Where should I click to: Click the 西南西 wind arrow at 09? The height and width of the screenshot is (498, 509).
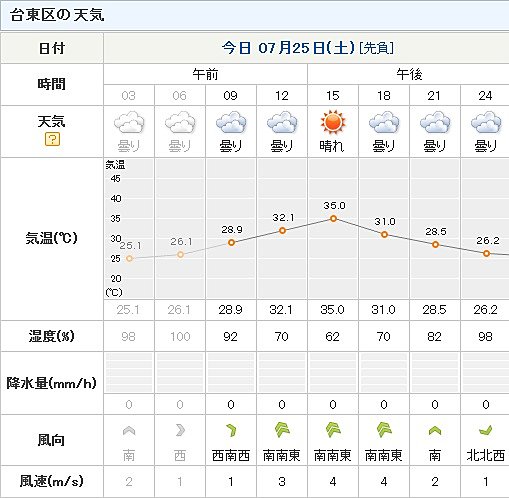pos(231,430)
